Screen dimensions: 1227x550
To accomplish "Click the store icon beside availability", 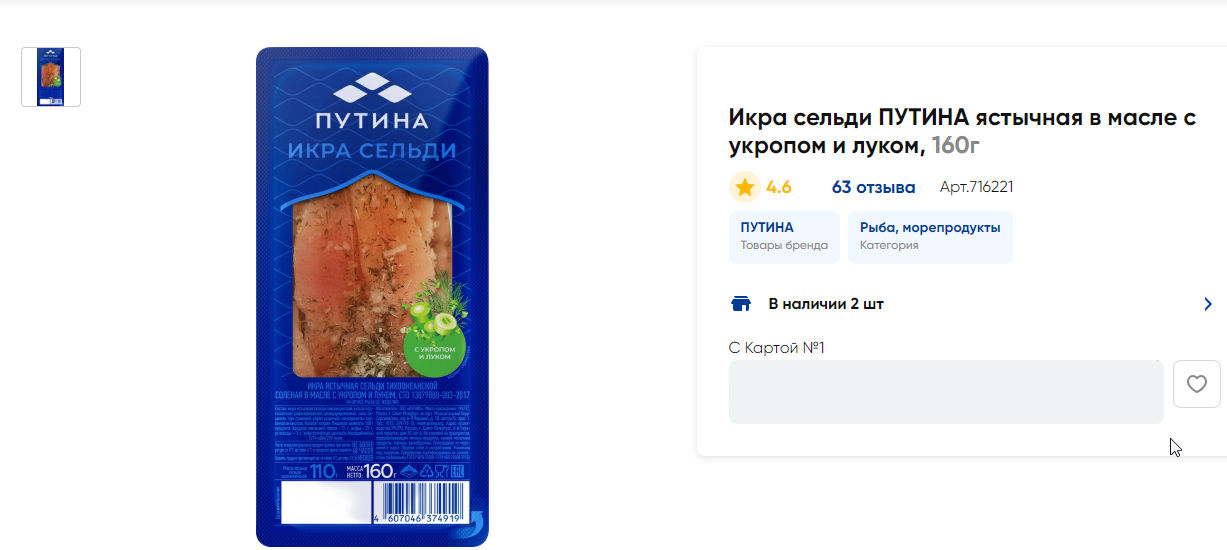I will point(741,304).
